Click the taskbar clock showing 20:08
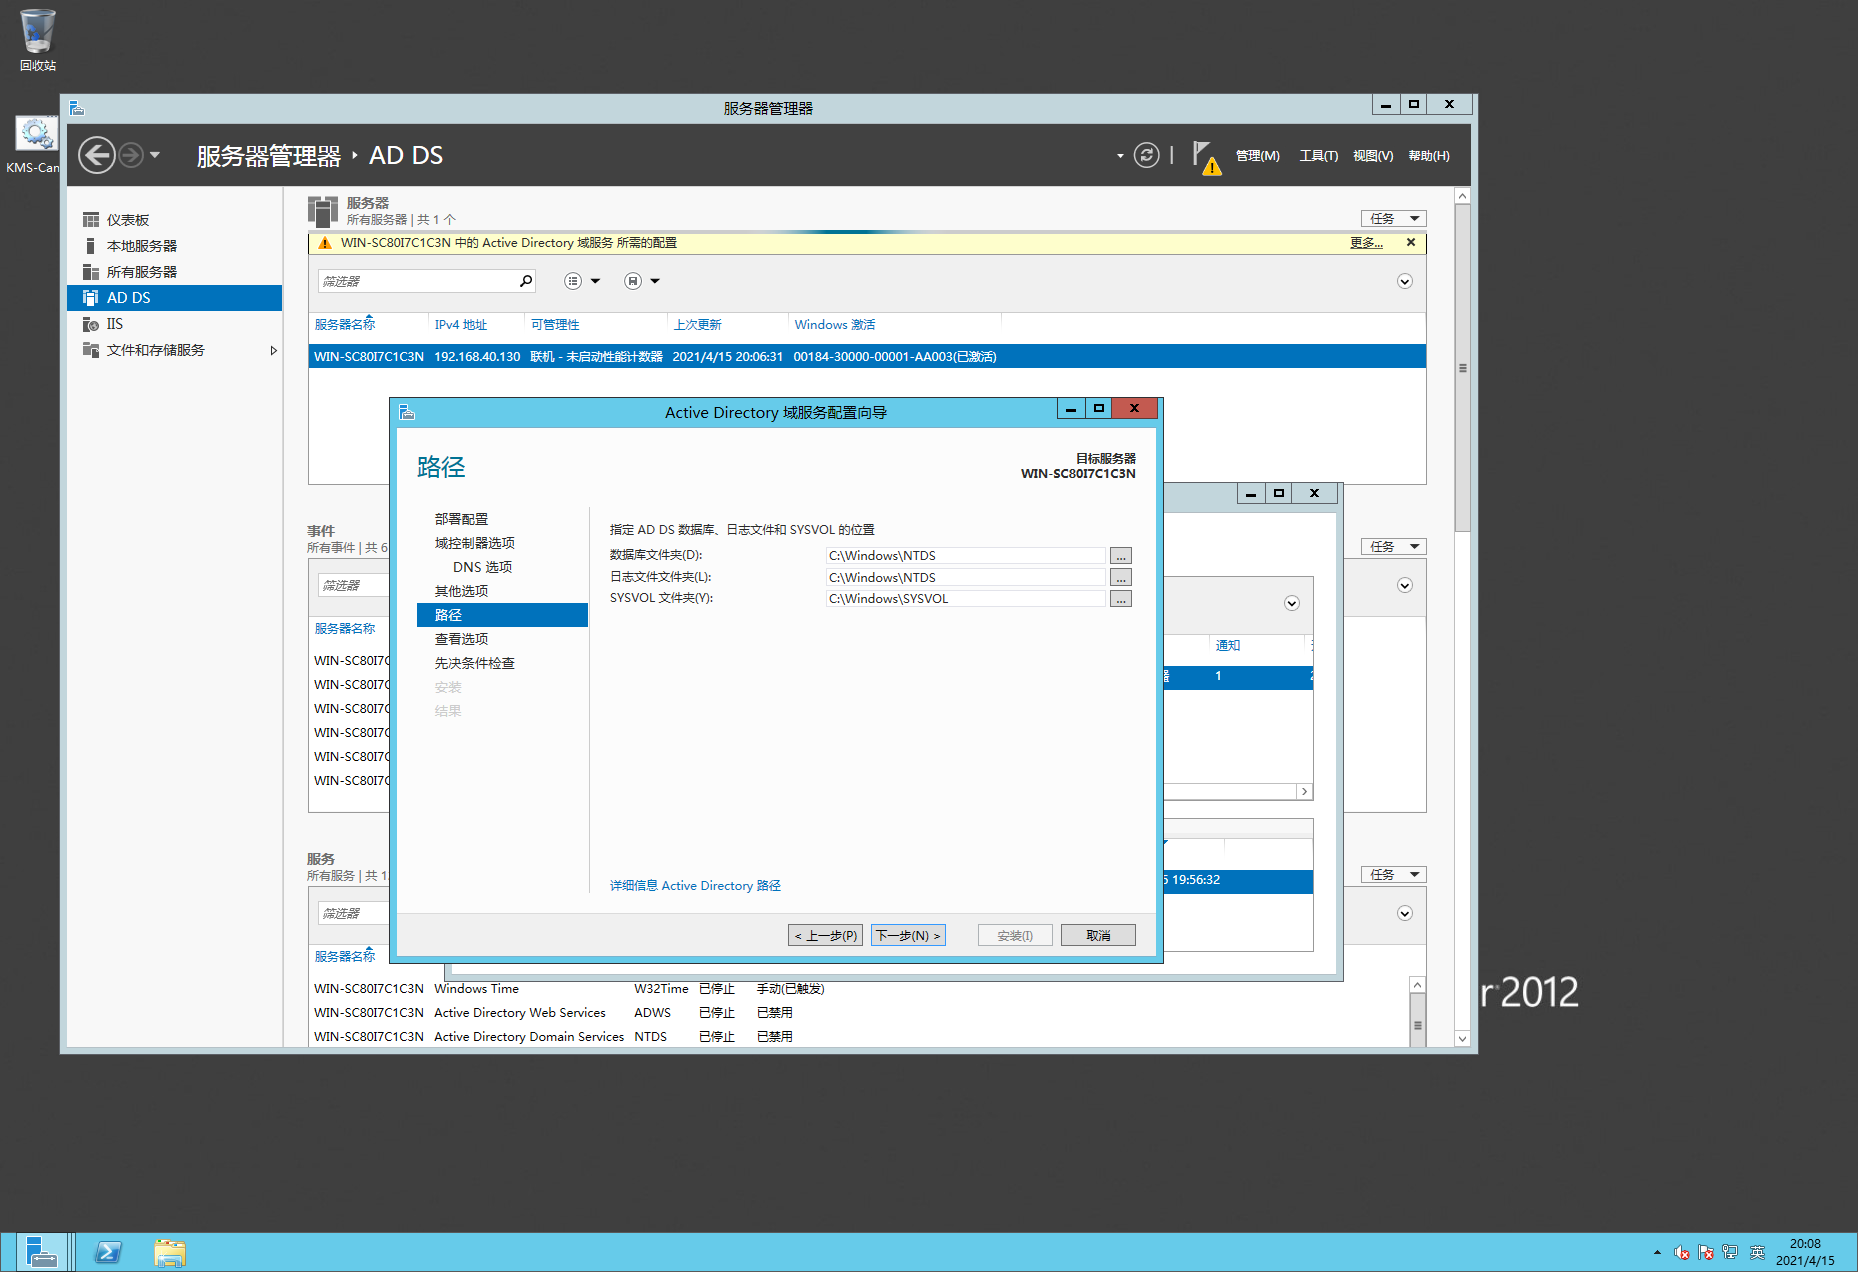Screen dimensions: 1858x1272 click(x=1805, y=1252)
